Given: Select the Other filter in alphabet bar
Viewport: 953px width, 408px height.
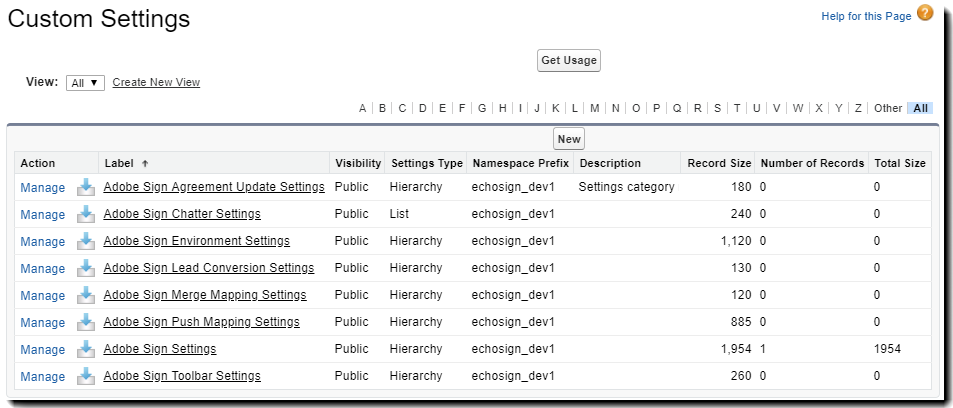Looking at the screenshot, I should click(887, 108).
